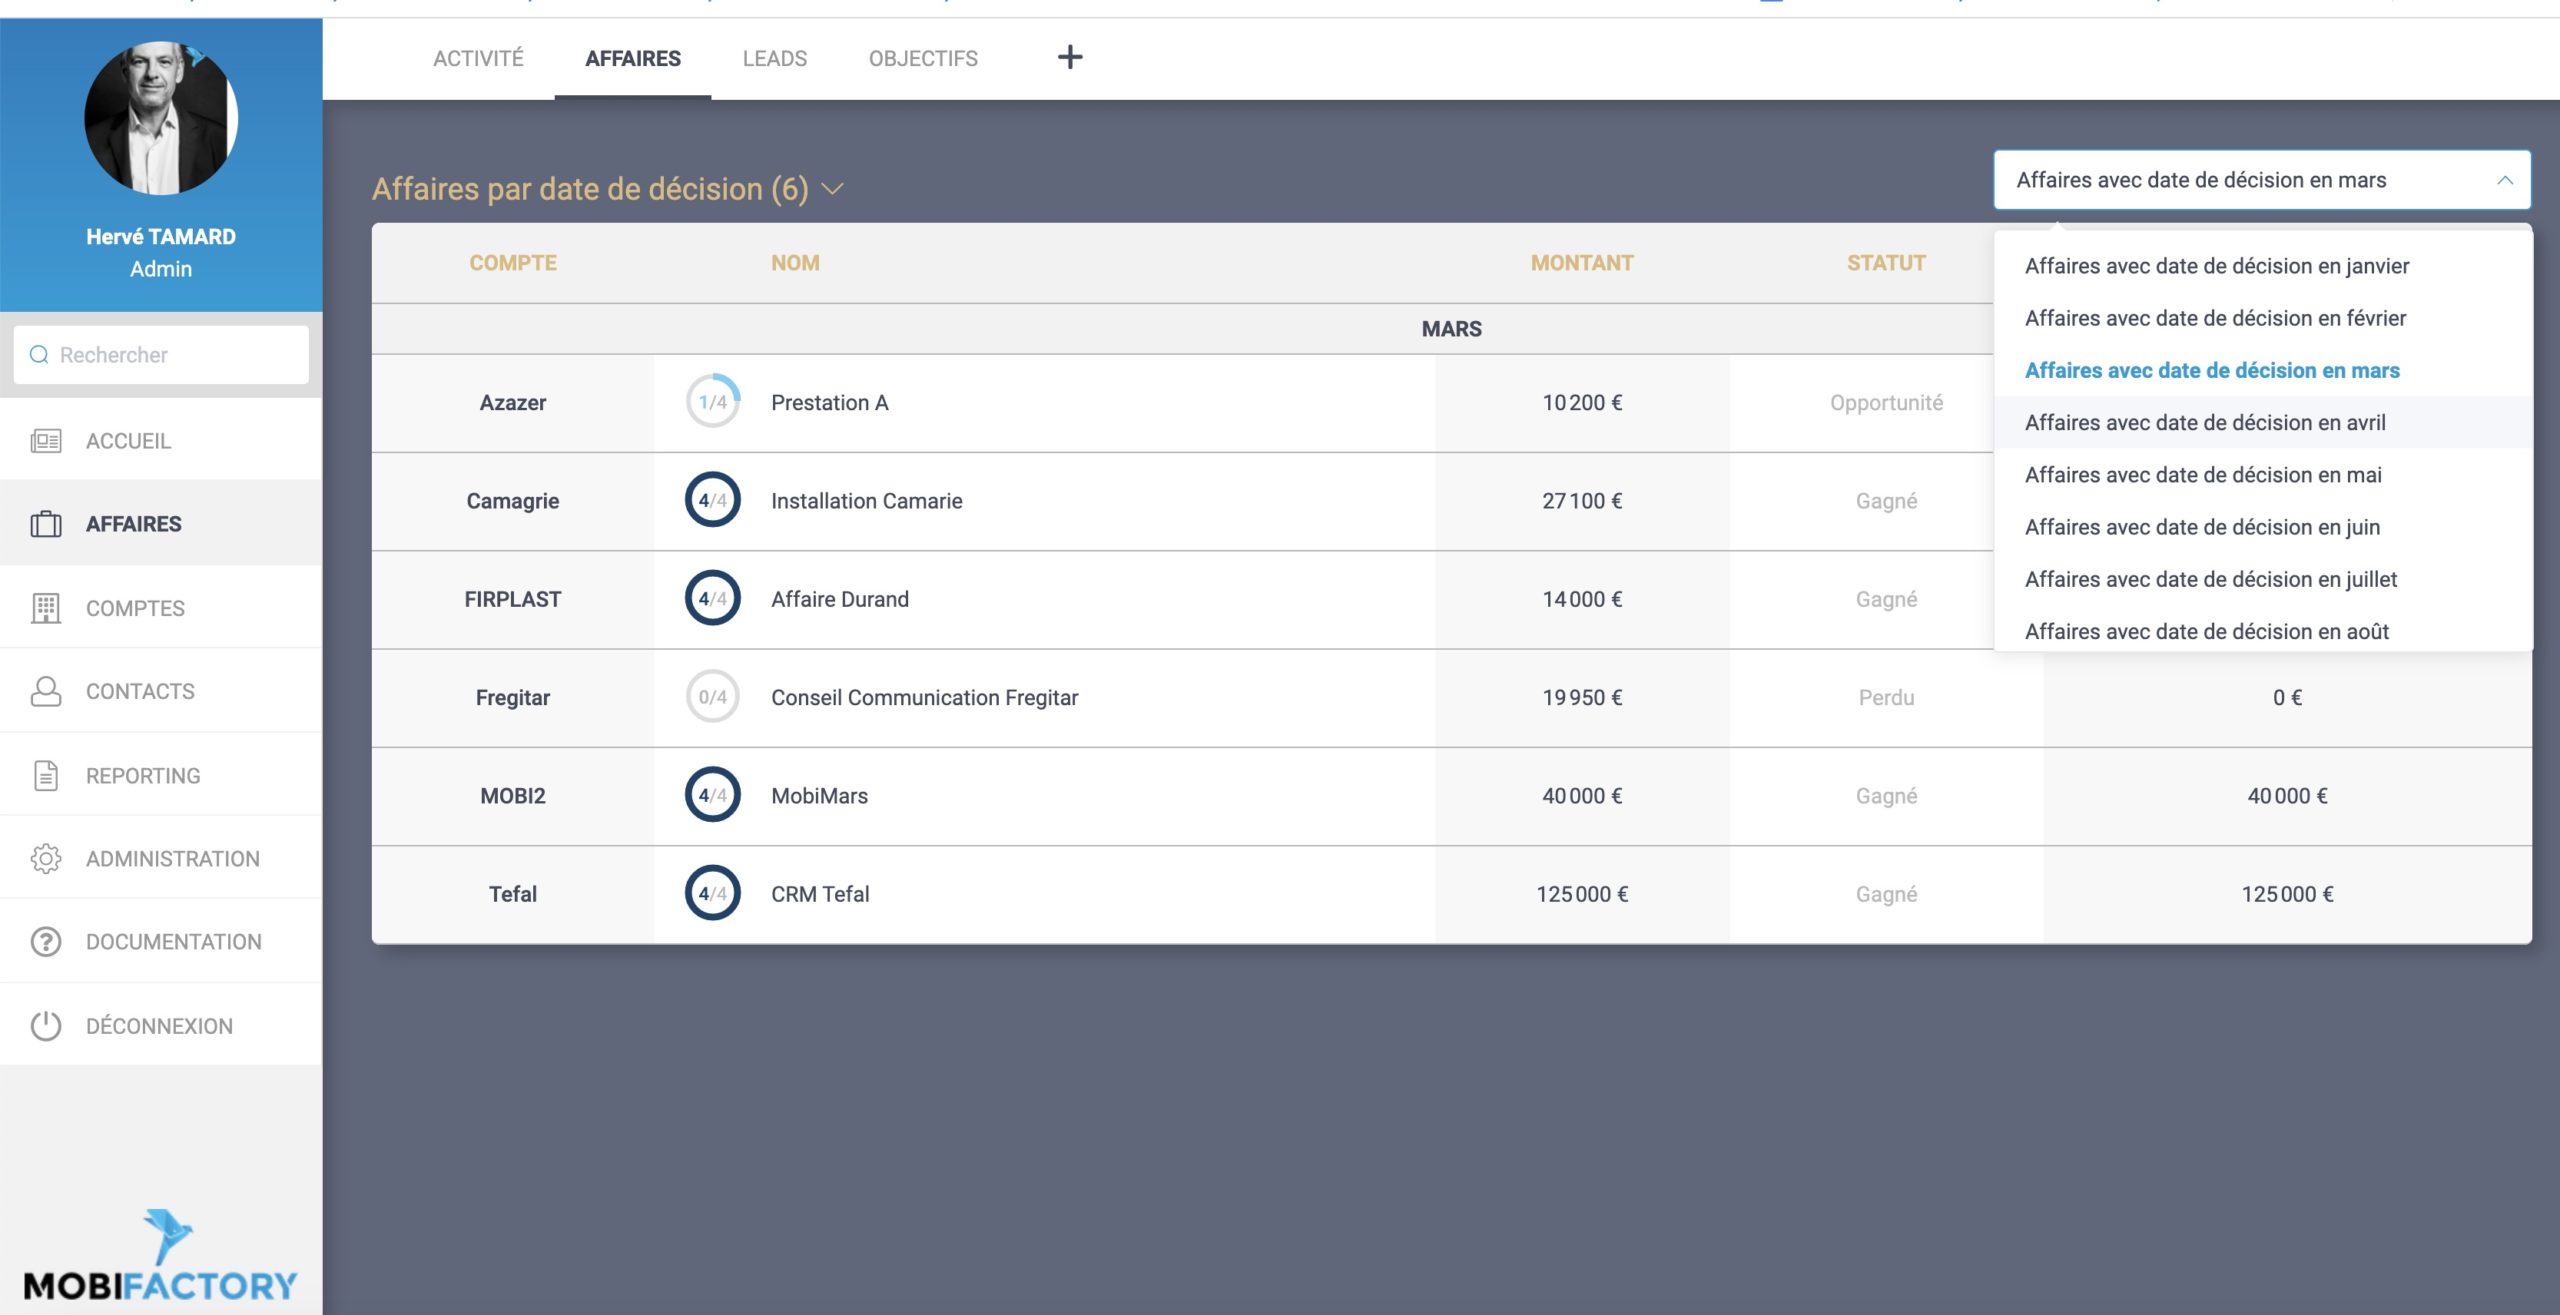Click the Contacts person icon

pyautogui.click(x=46, y=691)
